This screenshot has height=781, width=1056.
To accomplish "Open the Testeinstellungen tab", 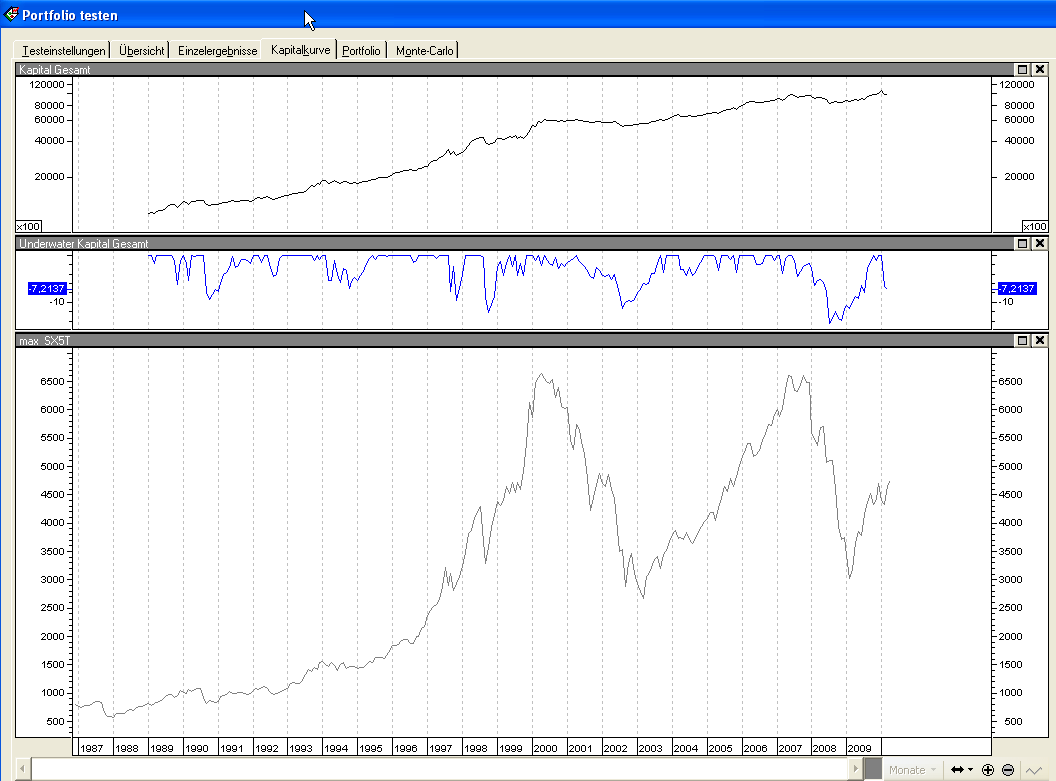I will [x=63, y=50].
